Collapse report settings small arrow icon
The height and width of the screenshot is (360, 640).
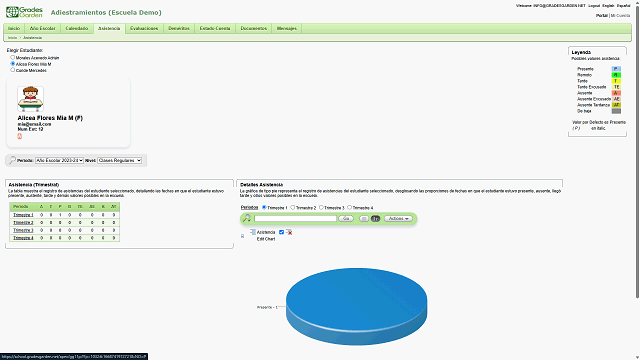click(x=242, y=236)
